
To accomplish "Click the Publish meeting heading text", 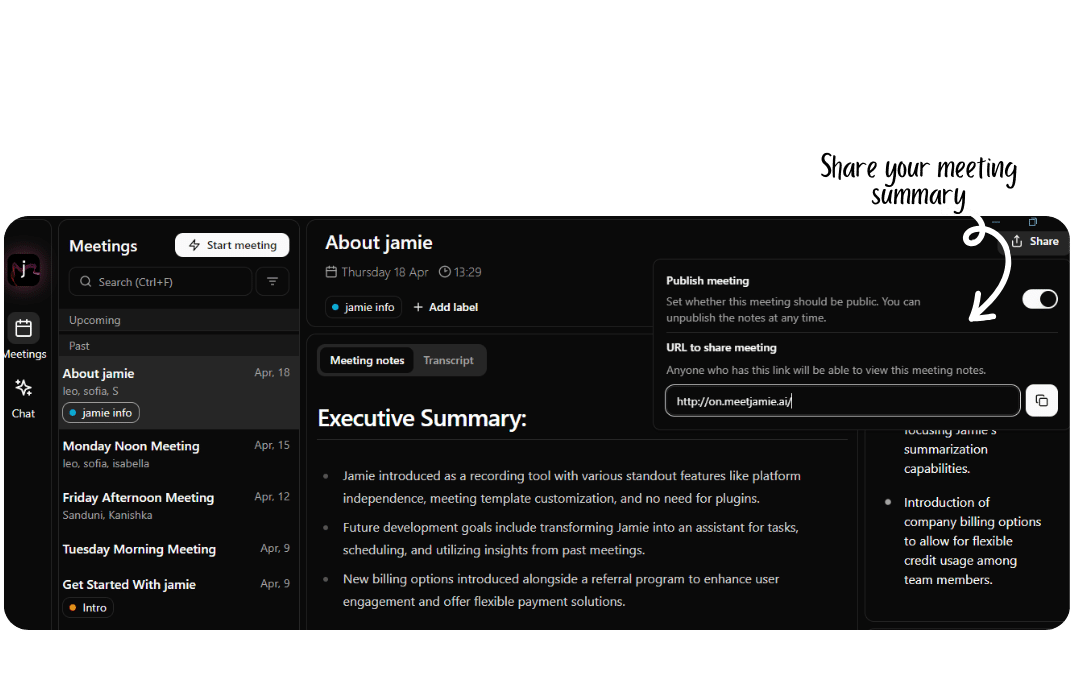I will point(708,281).
